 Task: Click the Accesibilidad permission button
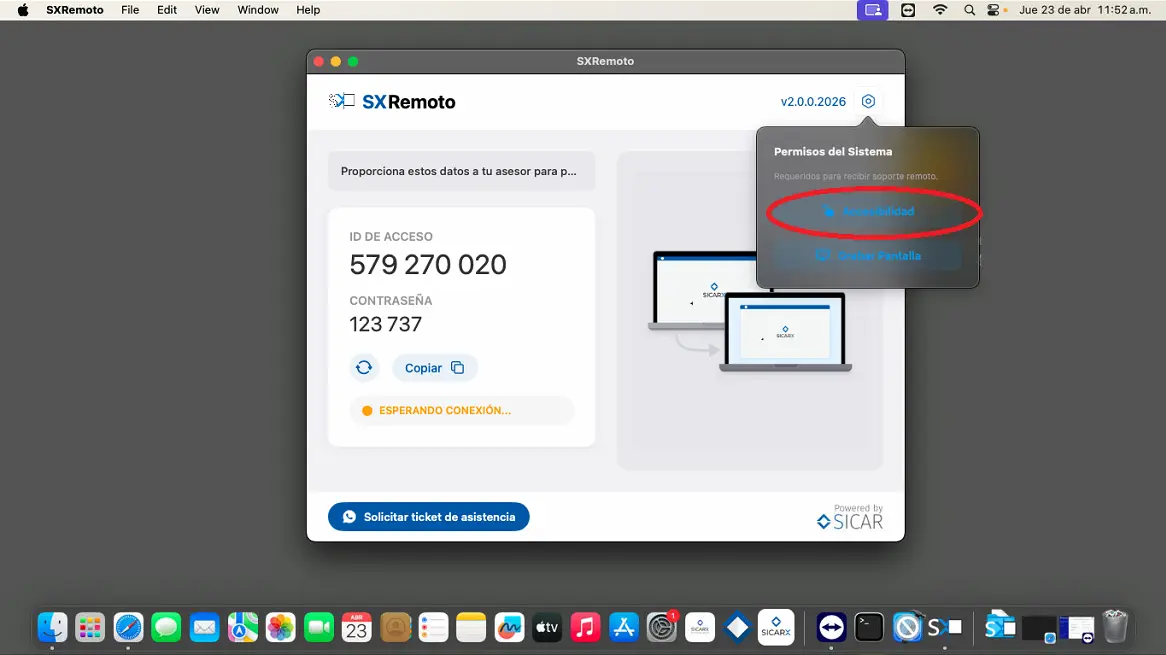pyautogui.click(x=869, y=212)
